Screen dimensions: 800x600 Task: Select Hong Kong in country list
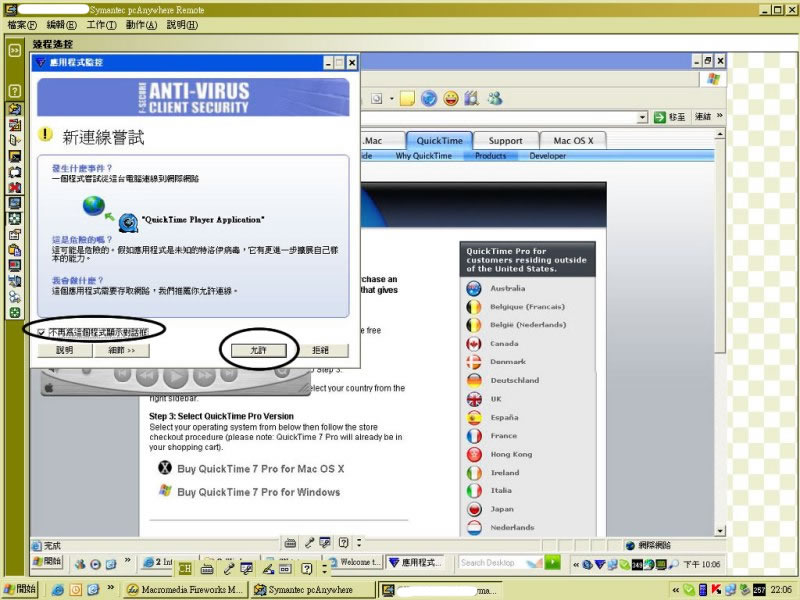(x=511, y=454)
